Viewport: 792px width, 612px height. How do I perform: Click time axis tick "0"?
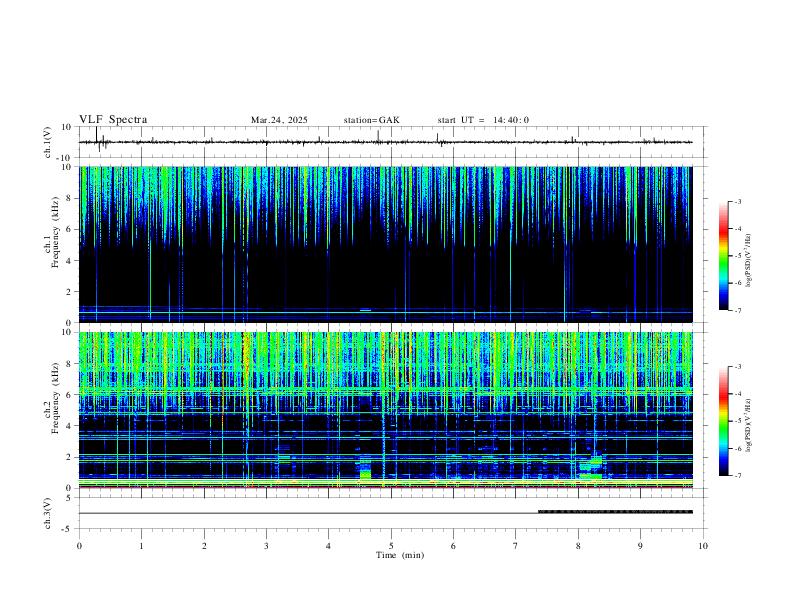point(79,546)
